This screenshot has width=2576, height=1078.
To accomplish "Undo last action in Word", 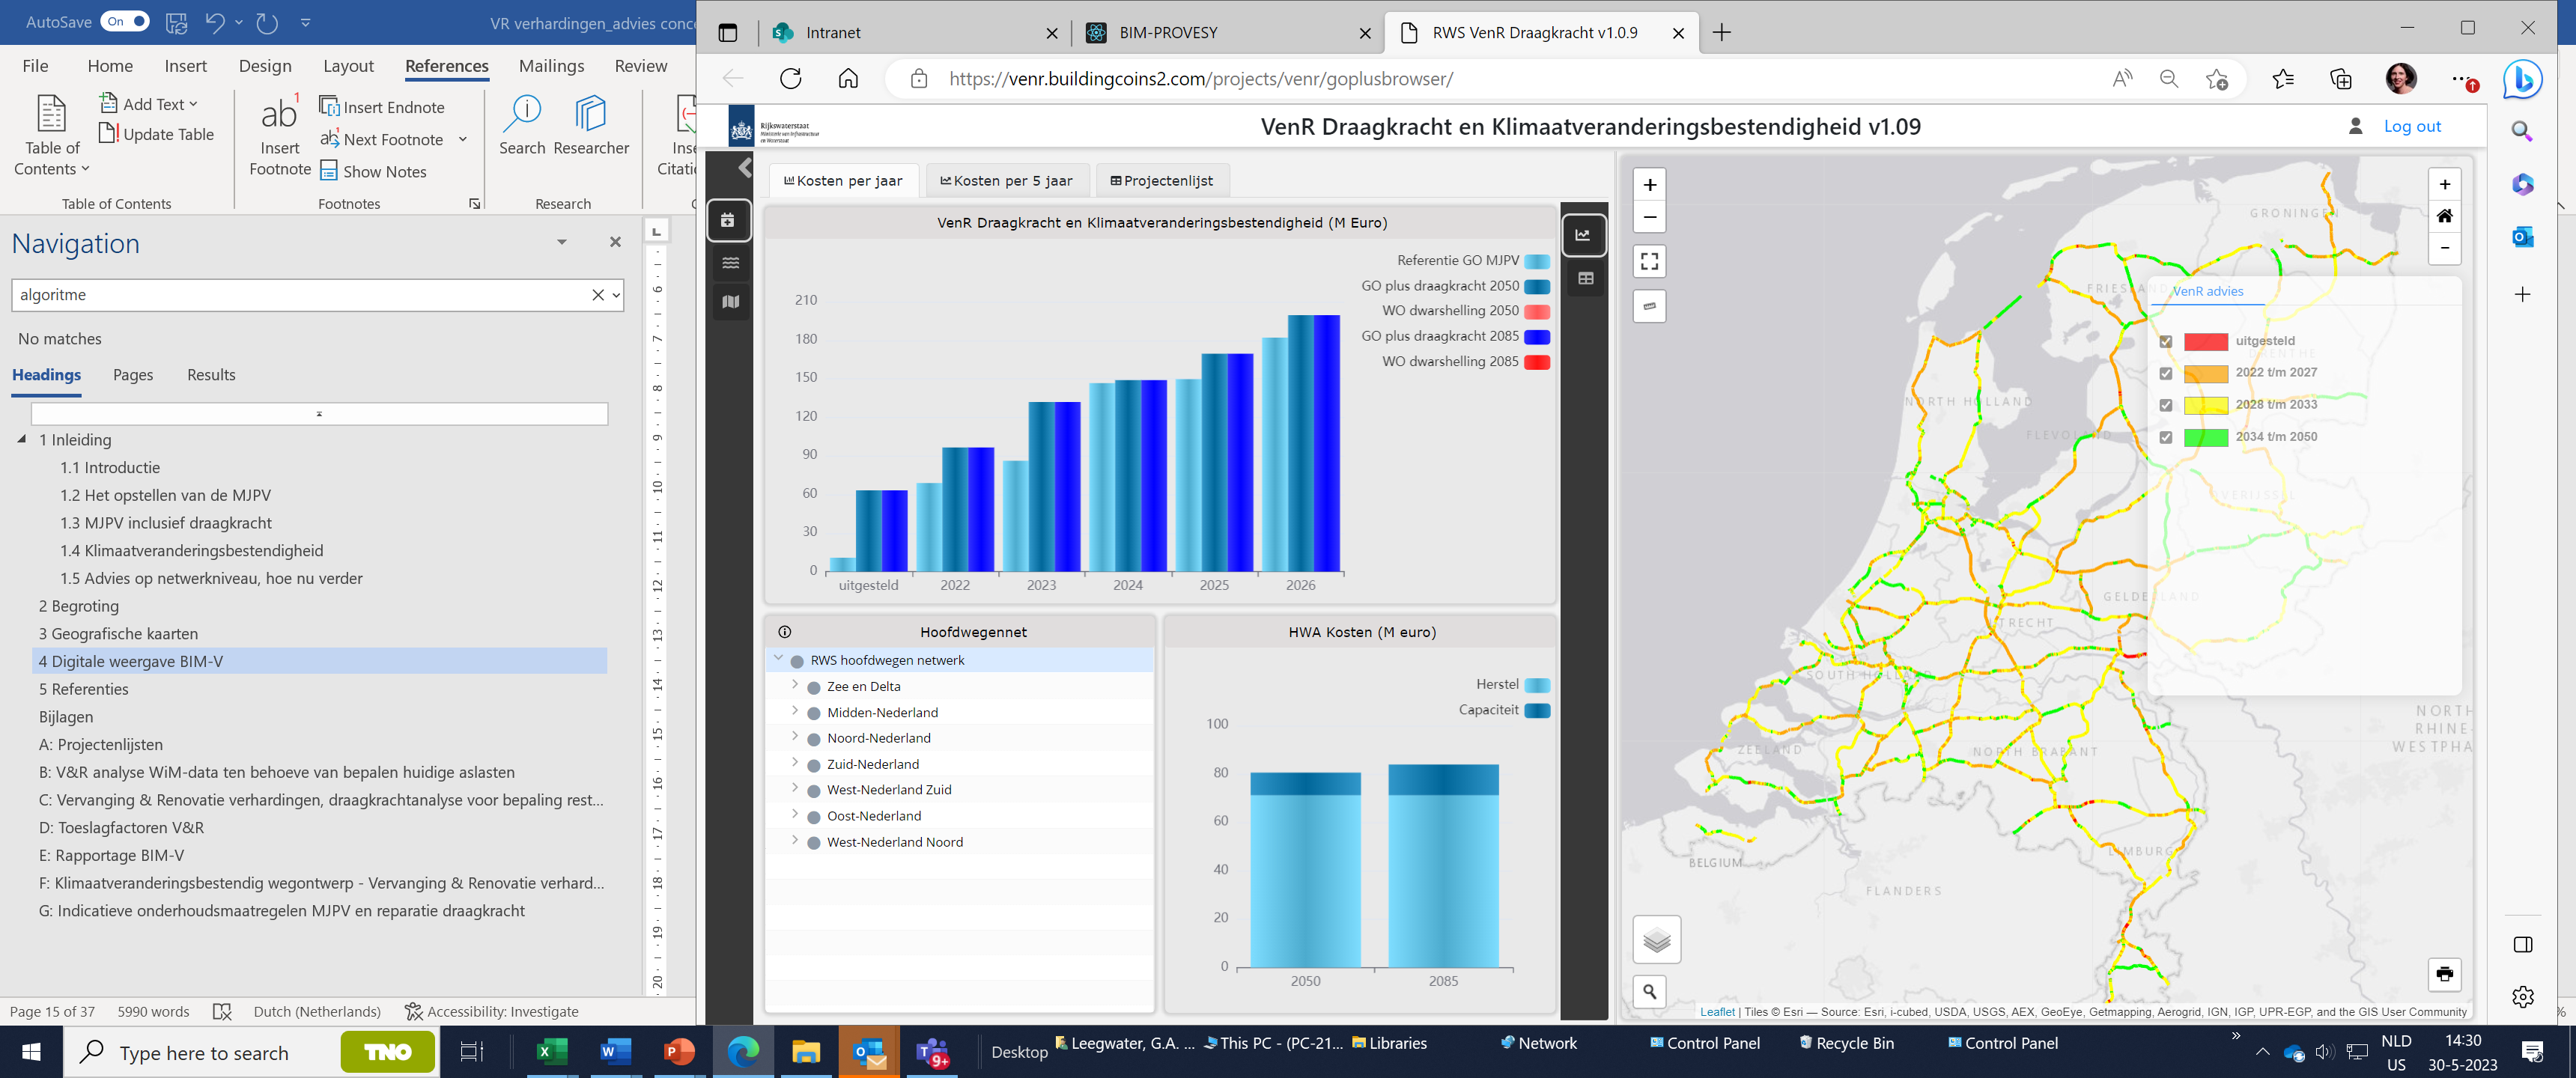I will pos(215,22).
